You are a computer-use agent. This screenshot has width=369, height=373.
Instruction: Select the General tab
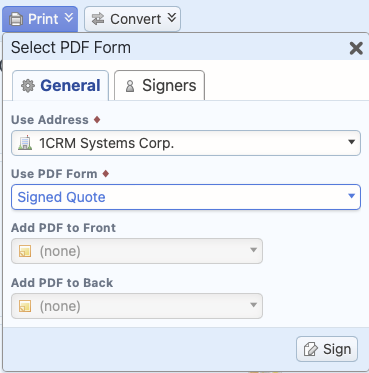(61, 85)
